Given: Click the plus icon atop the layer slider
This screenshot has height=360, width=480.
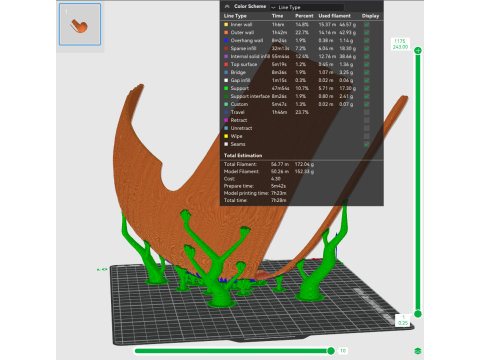Looking at the screenshot, I should click(x=418, y=51).
